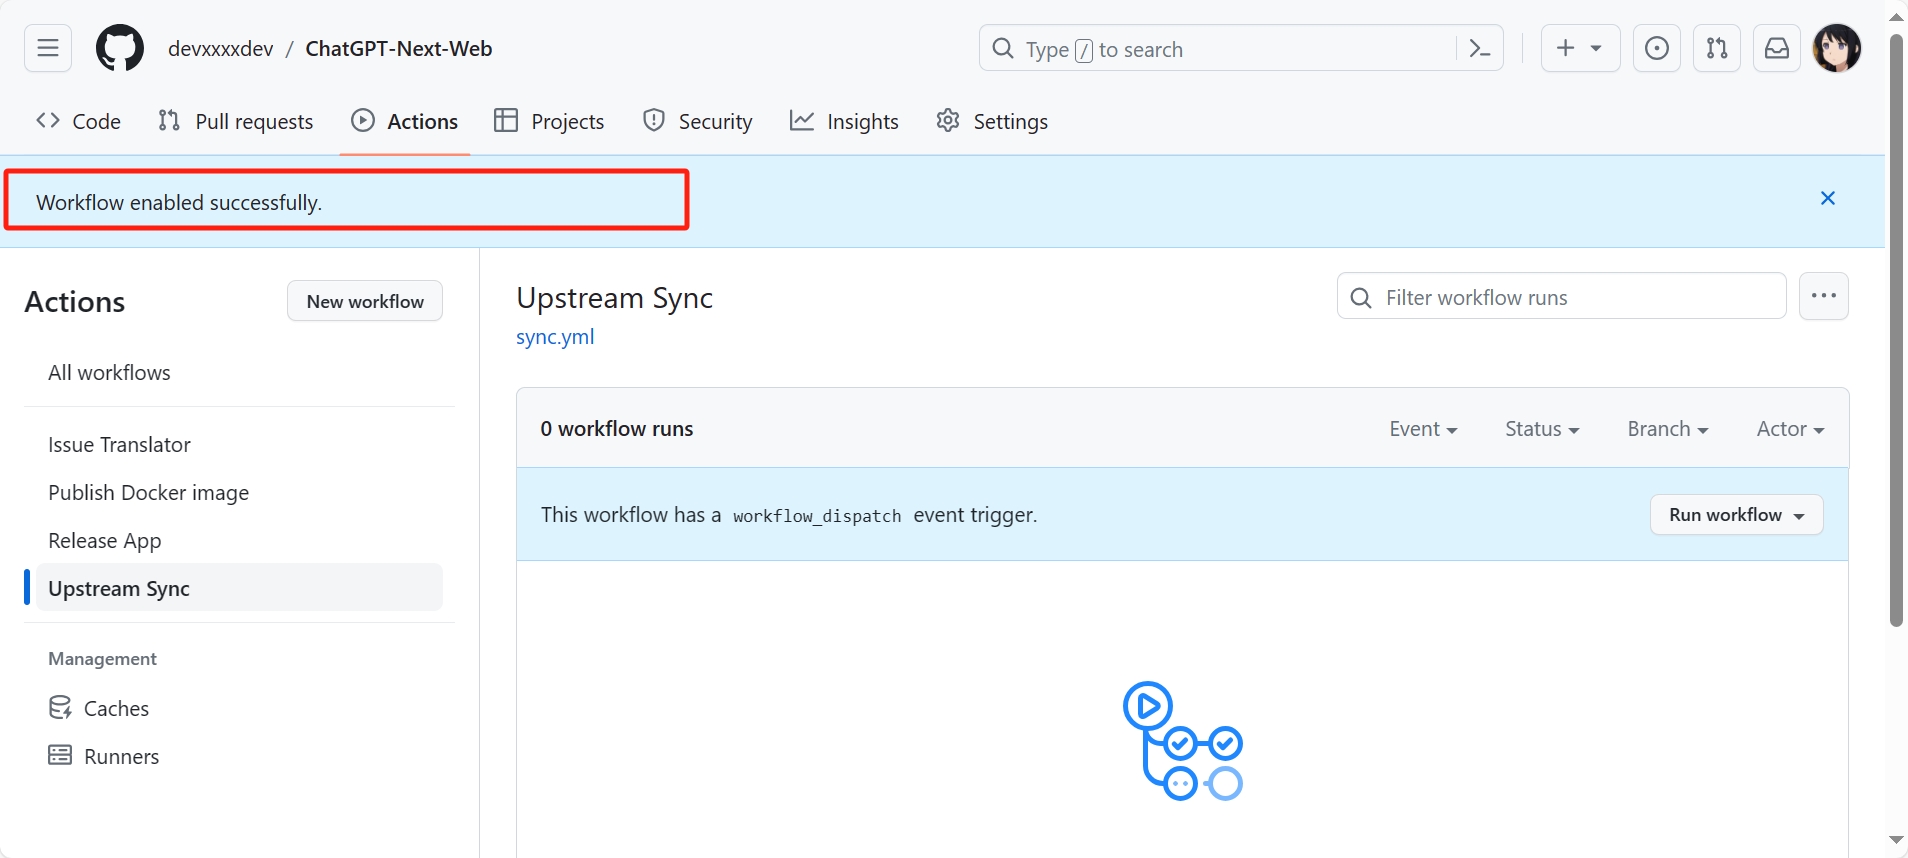Click the GitHub logo icon

[x=120, y=48]
